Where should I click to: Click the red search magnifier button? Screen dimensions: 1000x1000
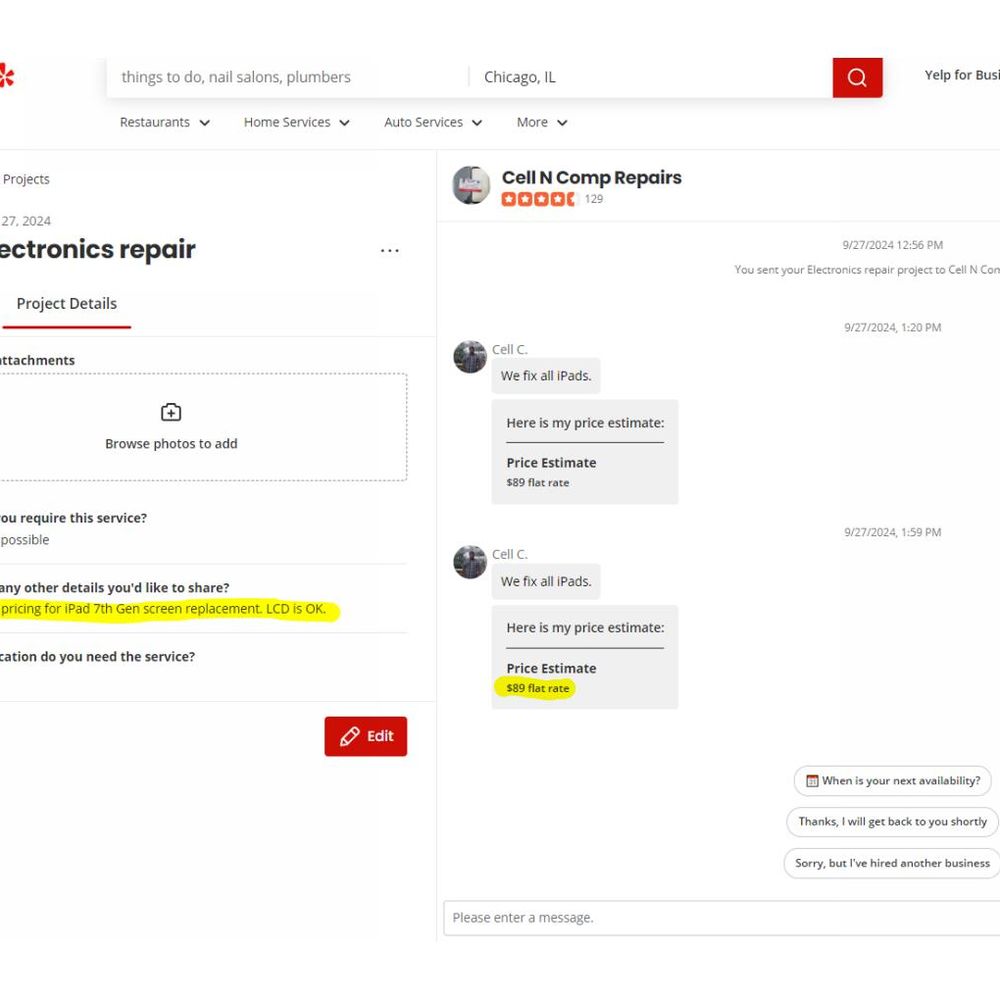[x=857, y=77]
